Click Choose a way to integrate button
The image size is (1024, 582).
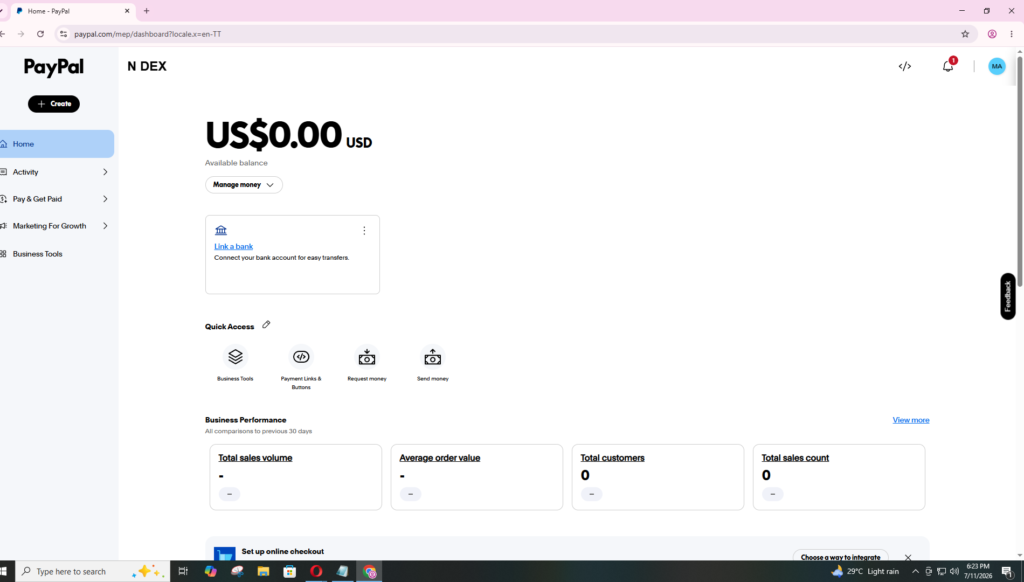[840, 557]
